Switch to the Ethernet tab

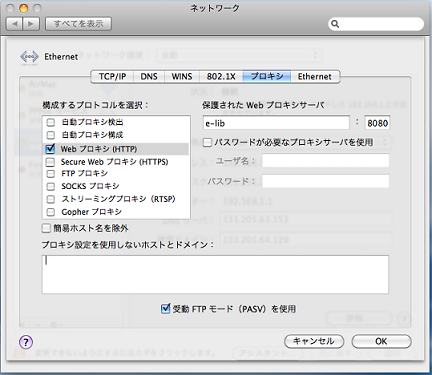315,76
